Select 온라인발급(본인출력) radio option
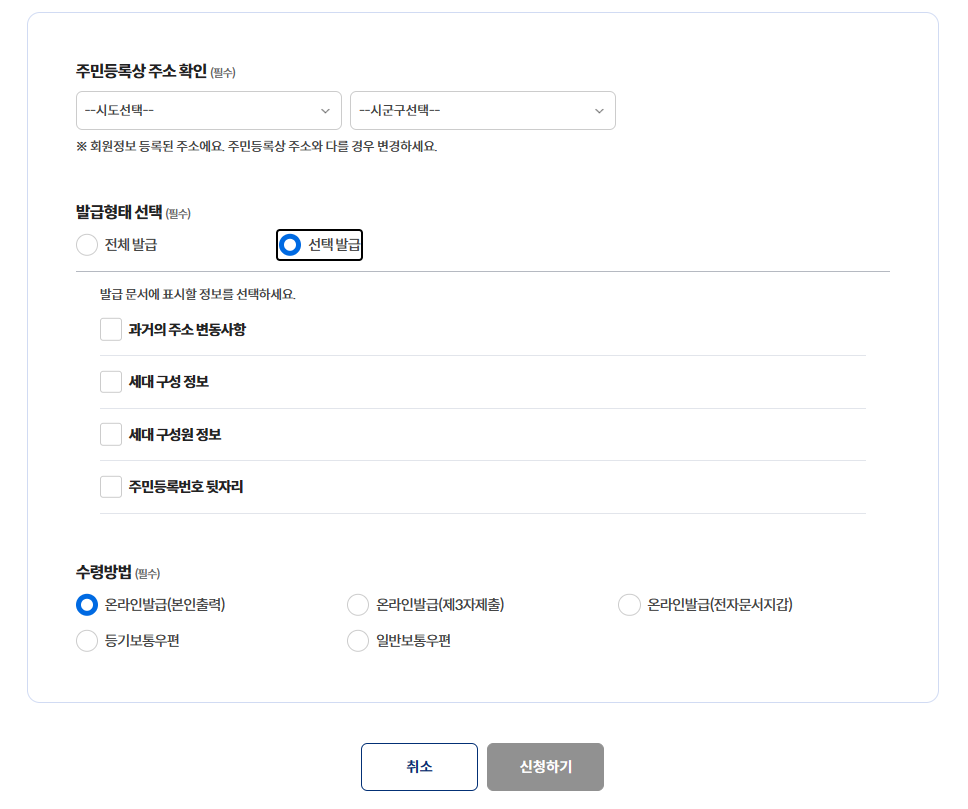Viewport: 968px width, 809px height. (87, 605)
